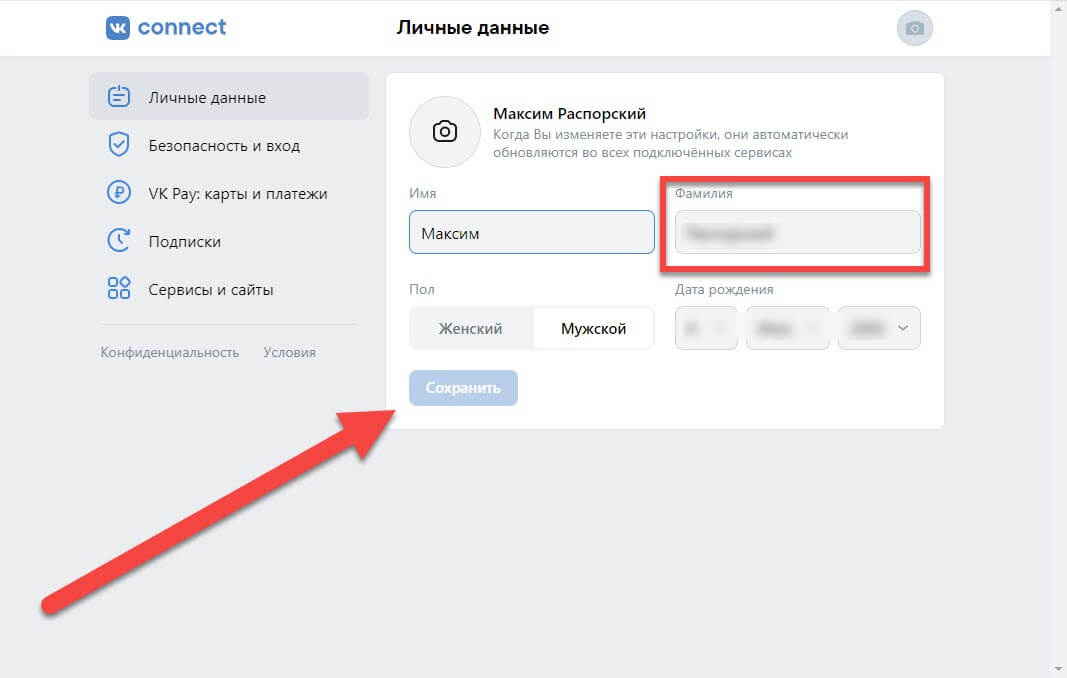Select Мужской gender option
Viewport: 1067px width, 678px height.
pos(593,328)
